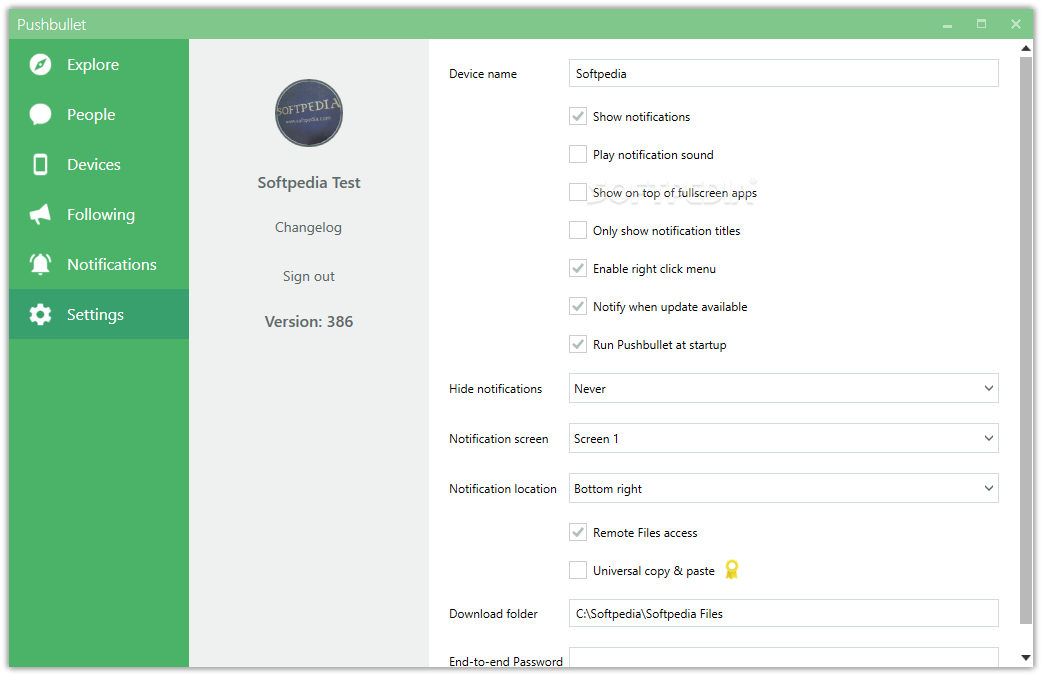Click the scrollbar down arrow
This screenshot has height=676, width=1042.
coord(1026,658)
